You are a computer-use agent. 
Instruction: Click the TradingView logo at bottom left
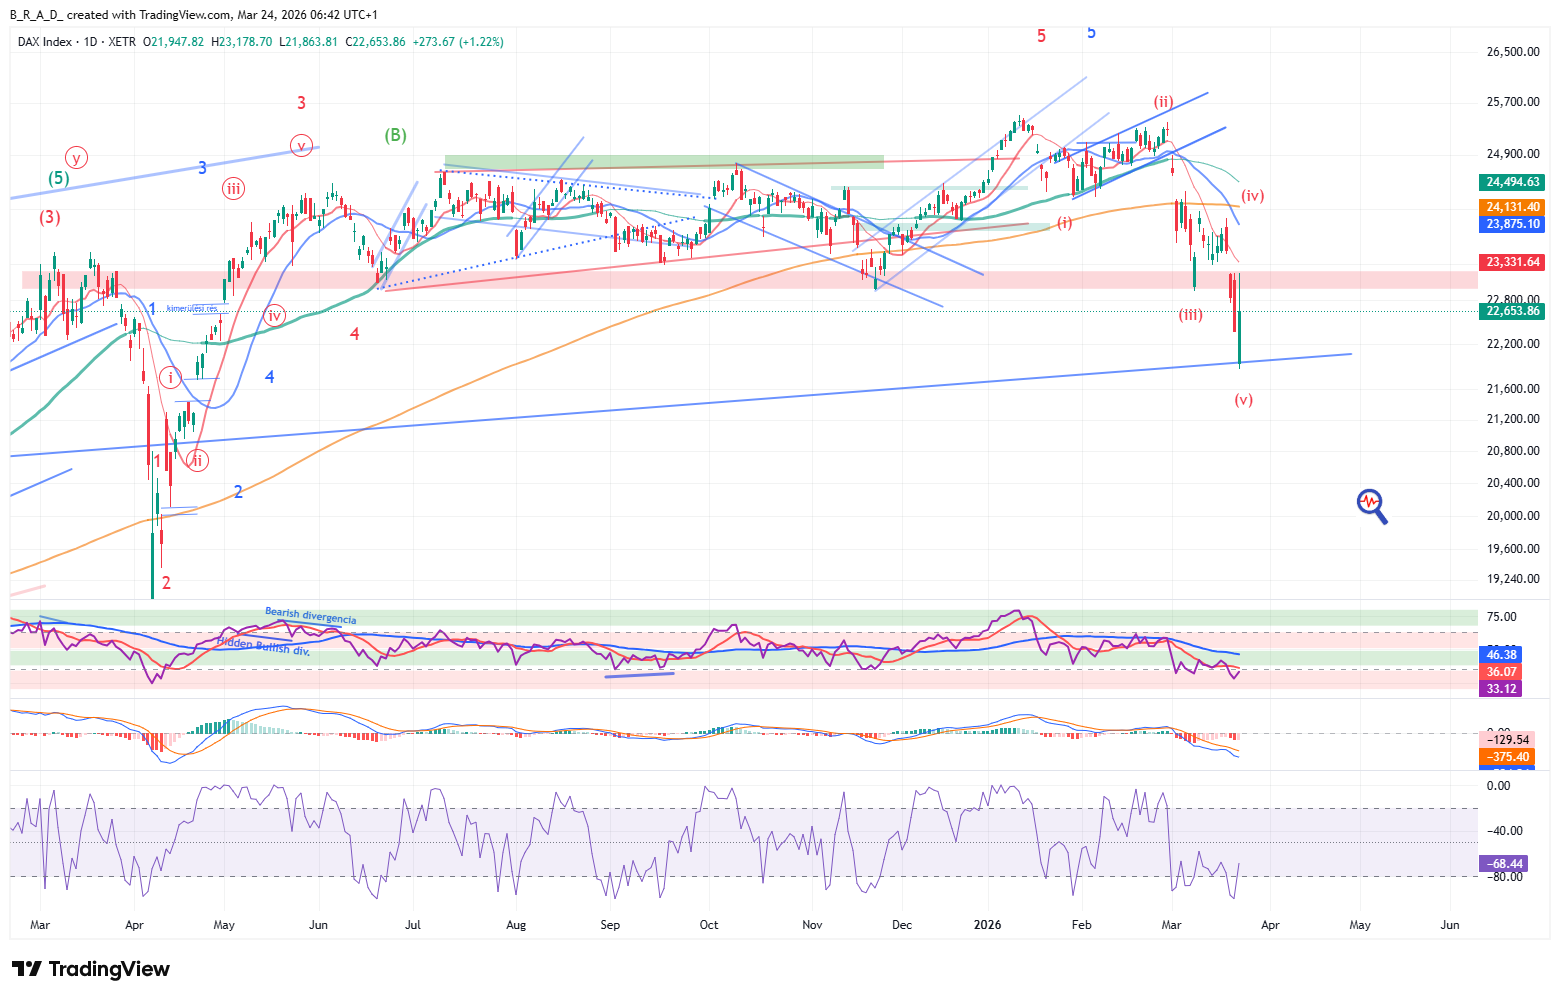(90, 969)
